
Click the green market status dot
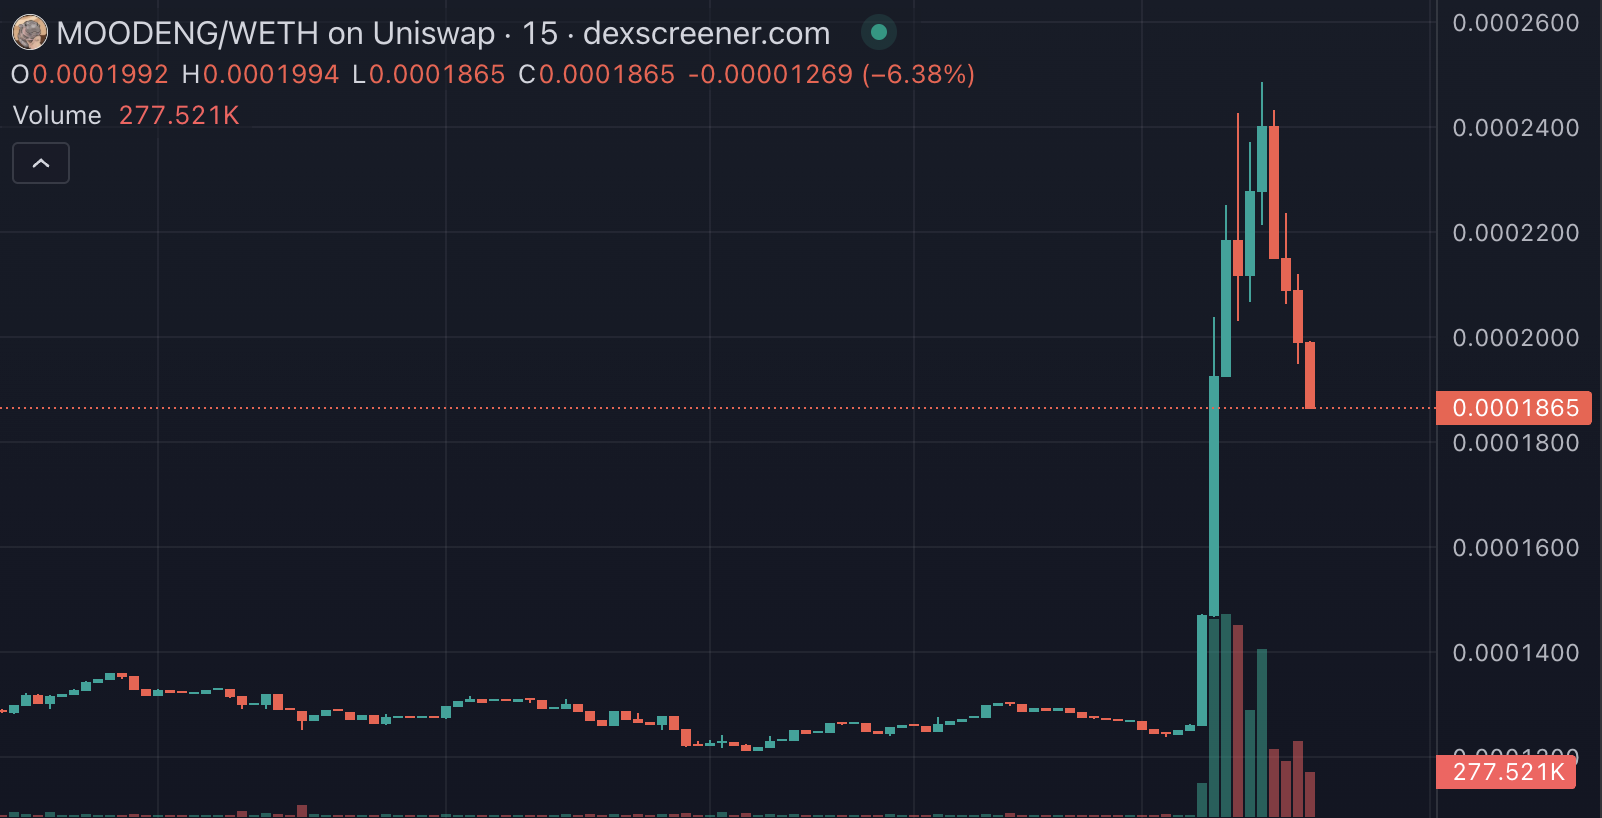(879, 32)
